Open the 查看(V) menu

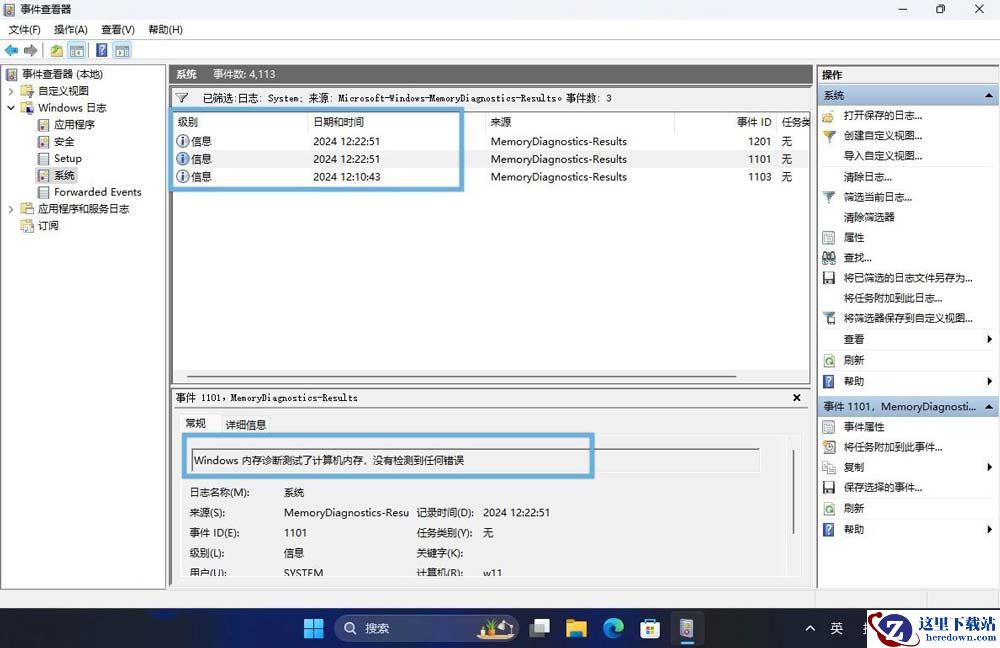[x=118, y=30]
